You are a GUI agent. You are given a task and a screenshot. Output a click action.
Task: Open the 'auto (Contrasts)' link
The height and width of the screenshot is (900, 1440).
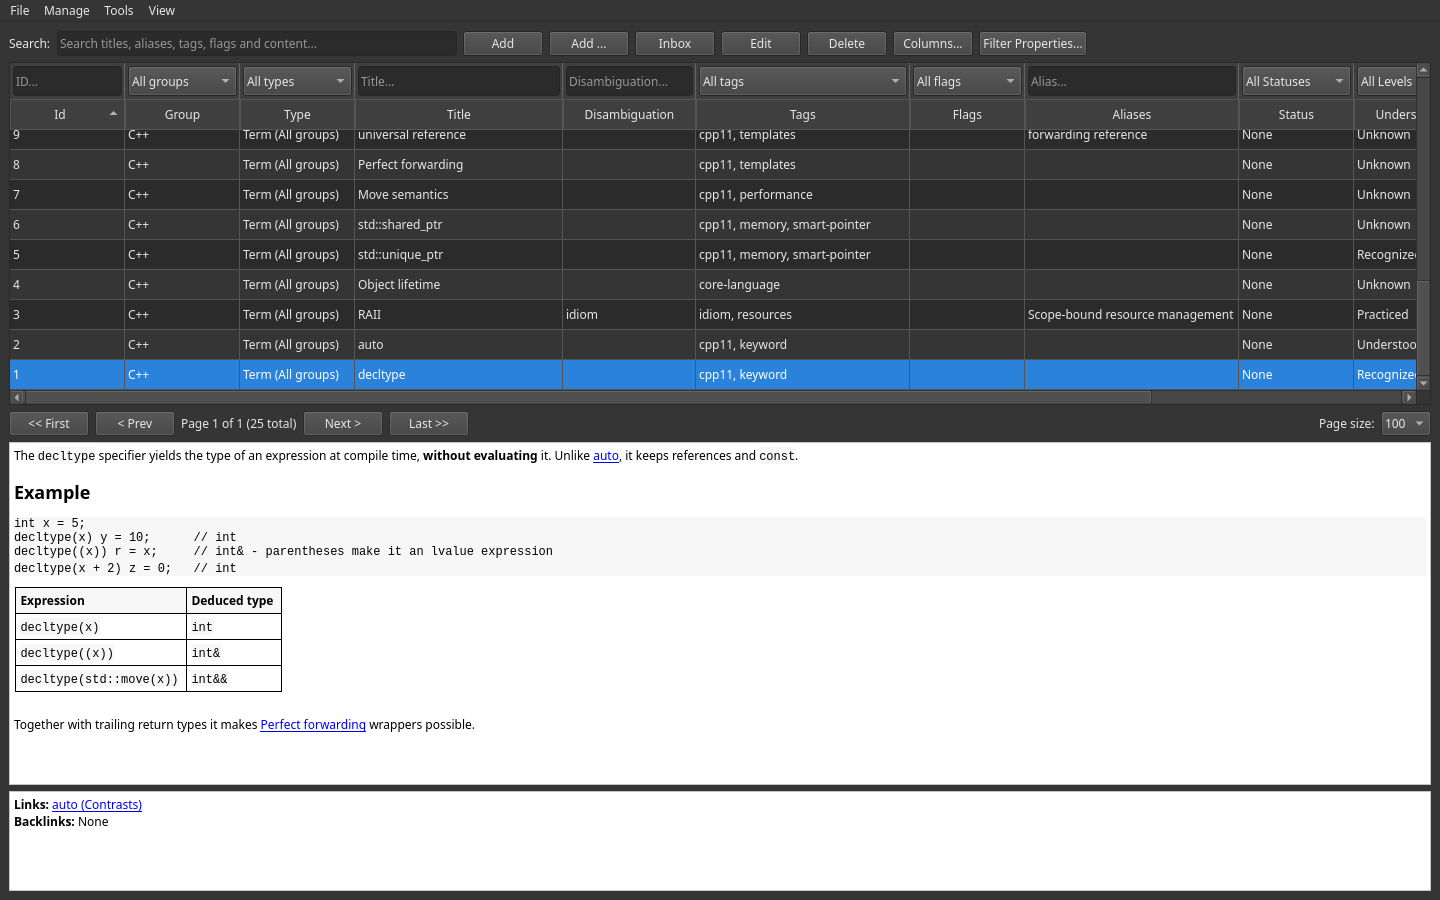coord(97,805)
